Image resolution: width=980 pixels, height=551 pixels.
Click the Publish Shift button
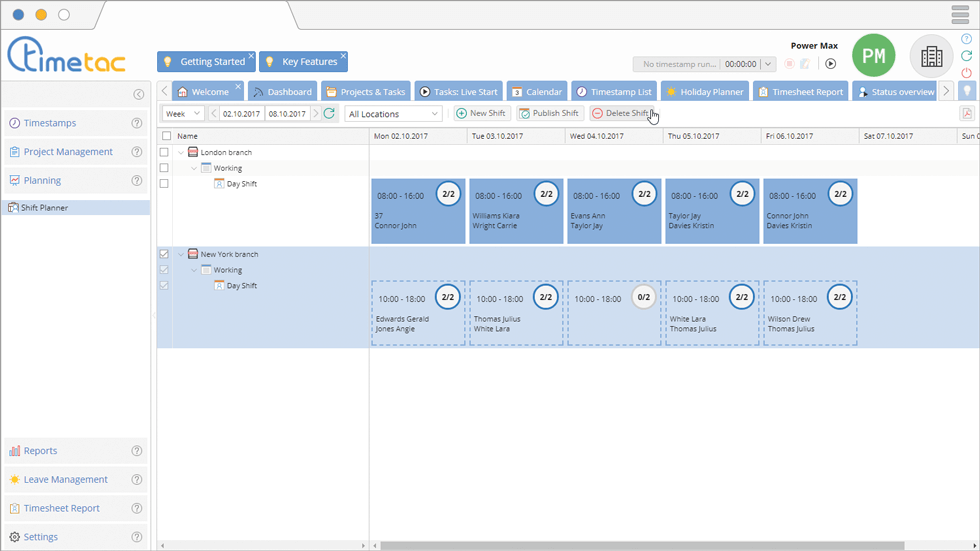point(549,114)
